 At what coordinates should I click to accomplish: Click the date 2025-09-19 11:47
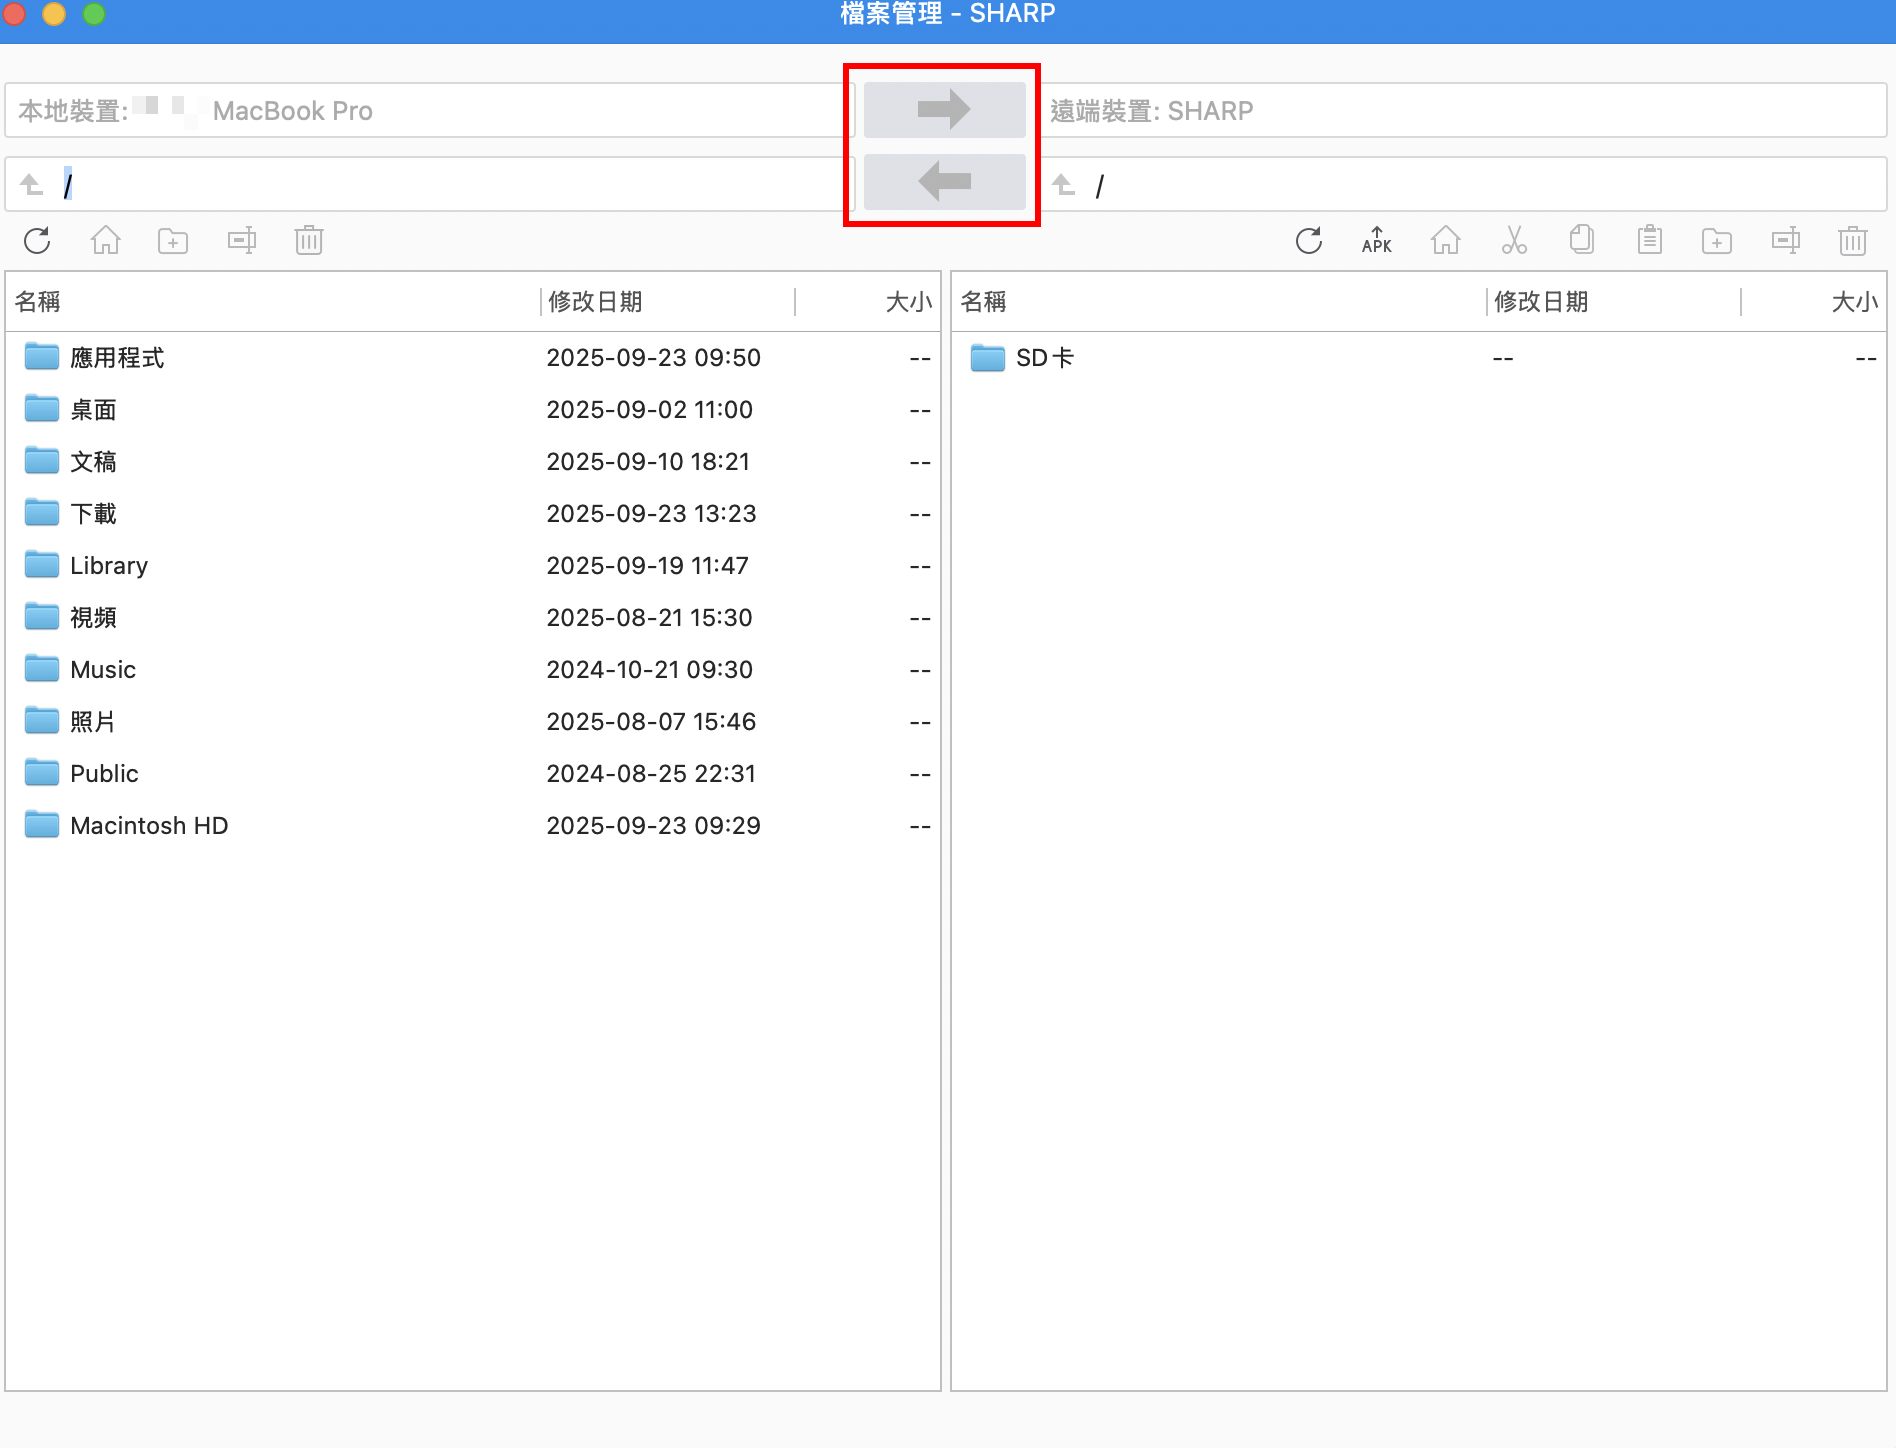coord(647,566)
